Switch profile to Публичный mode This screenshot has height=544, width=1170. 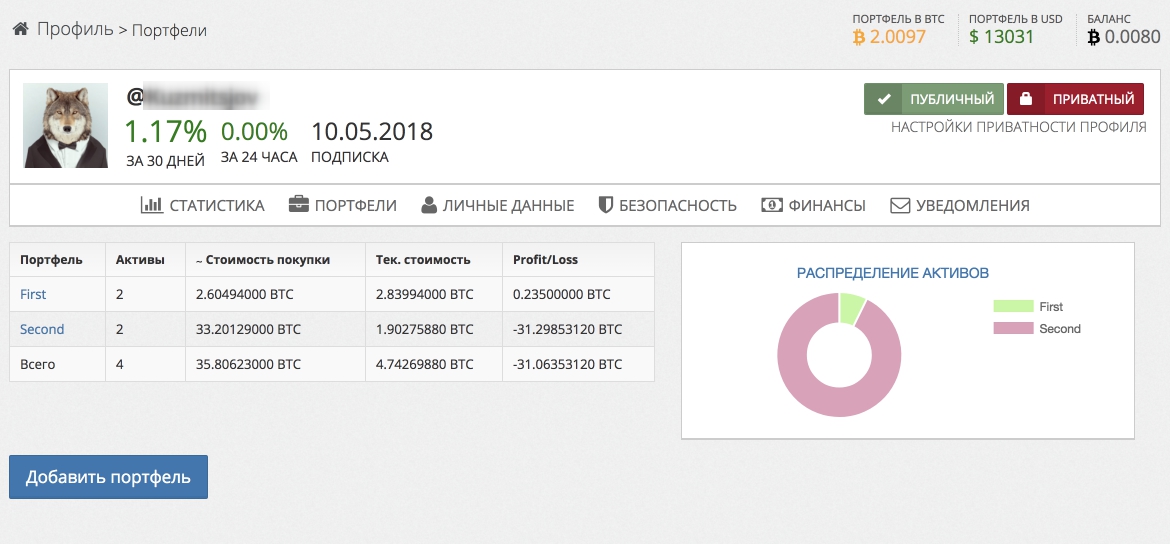(933, 99)
